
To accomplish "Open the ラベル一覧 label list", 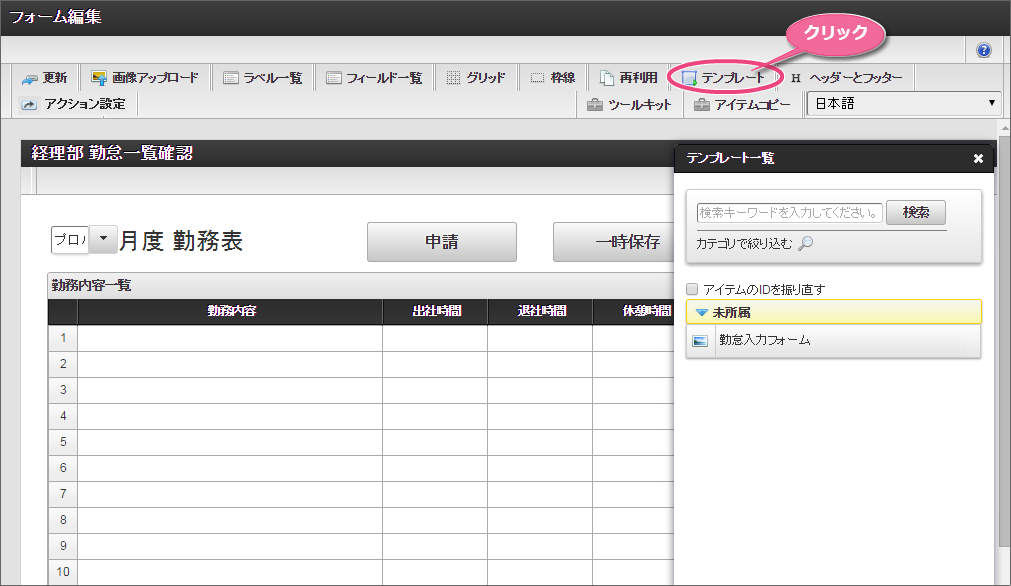I will (x=262, y=78).
